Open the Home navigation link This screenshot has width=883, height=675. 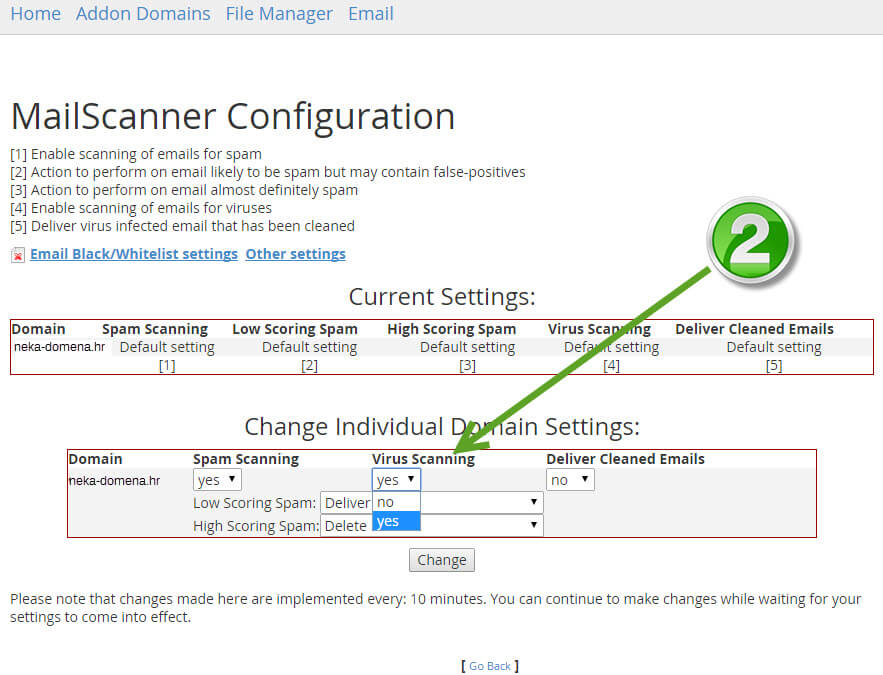pos(35,14)
